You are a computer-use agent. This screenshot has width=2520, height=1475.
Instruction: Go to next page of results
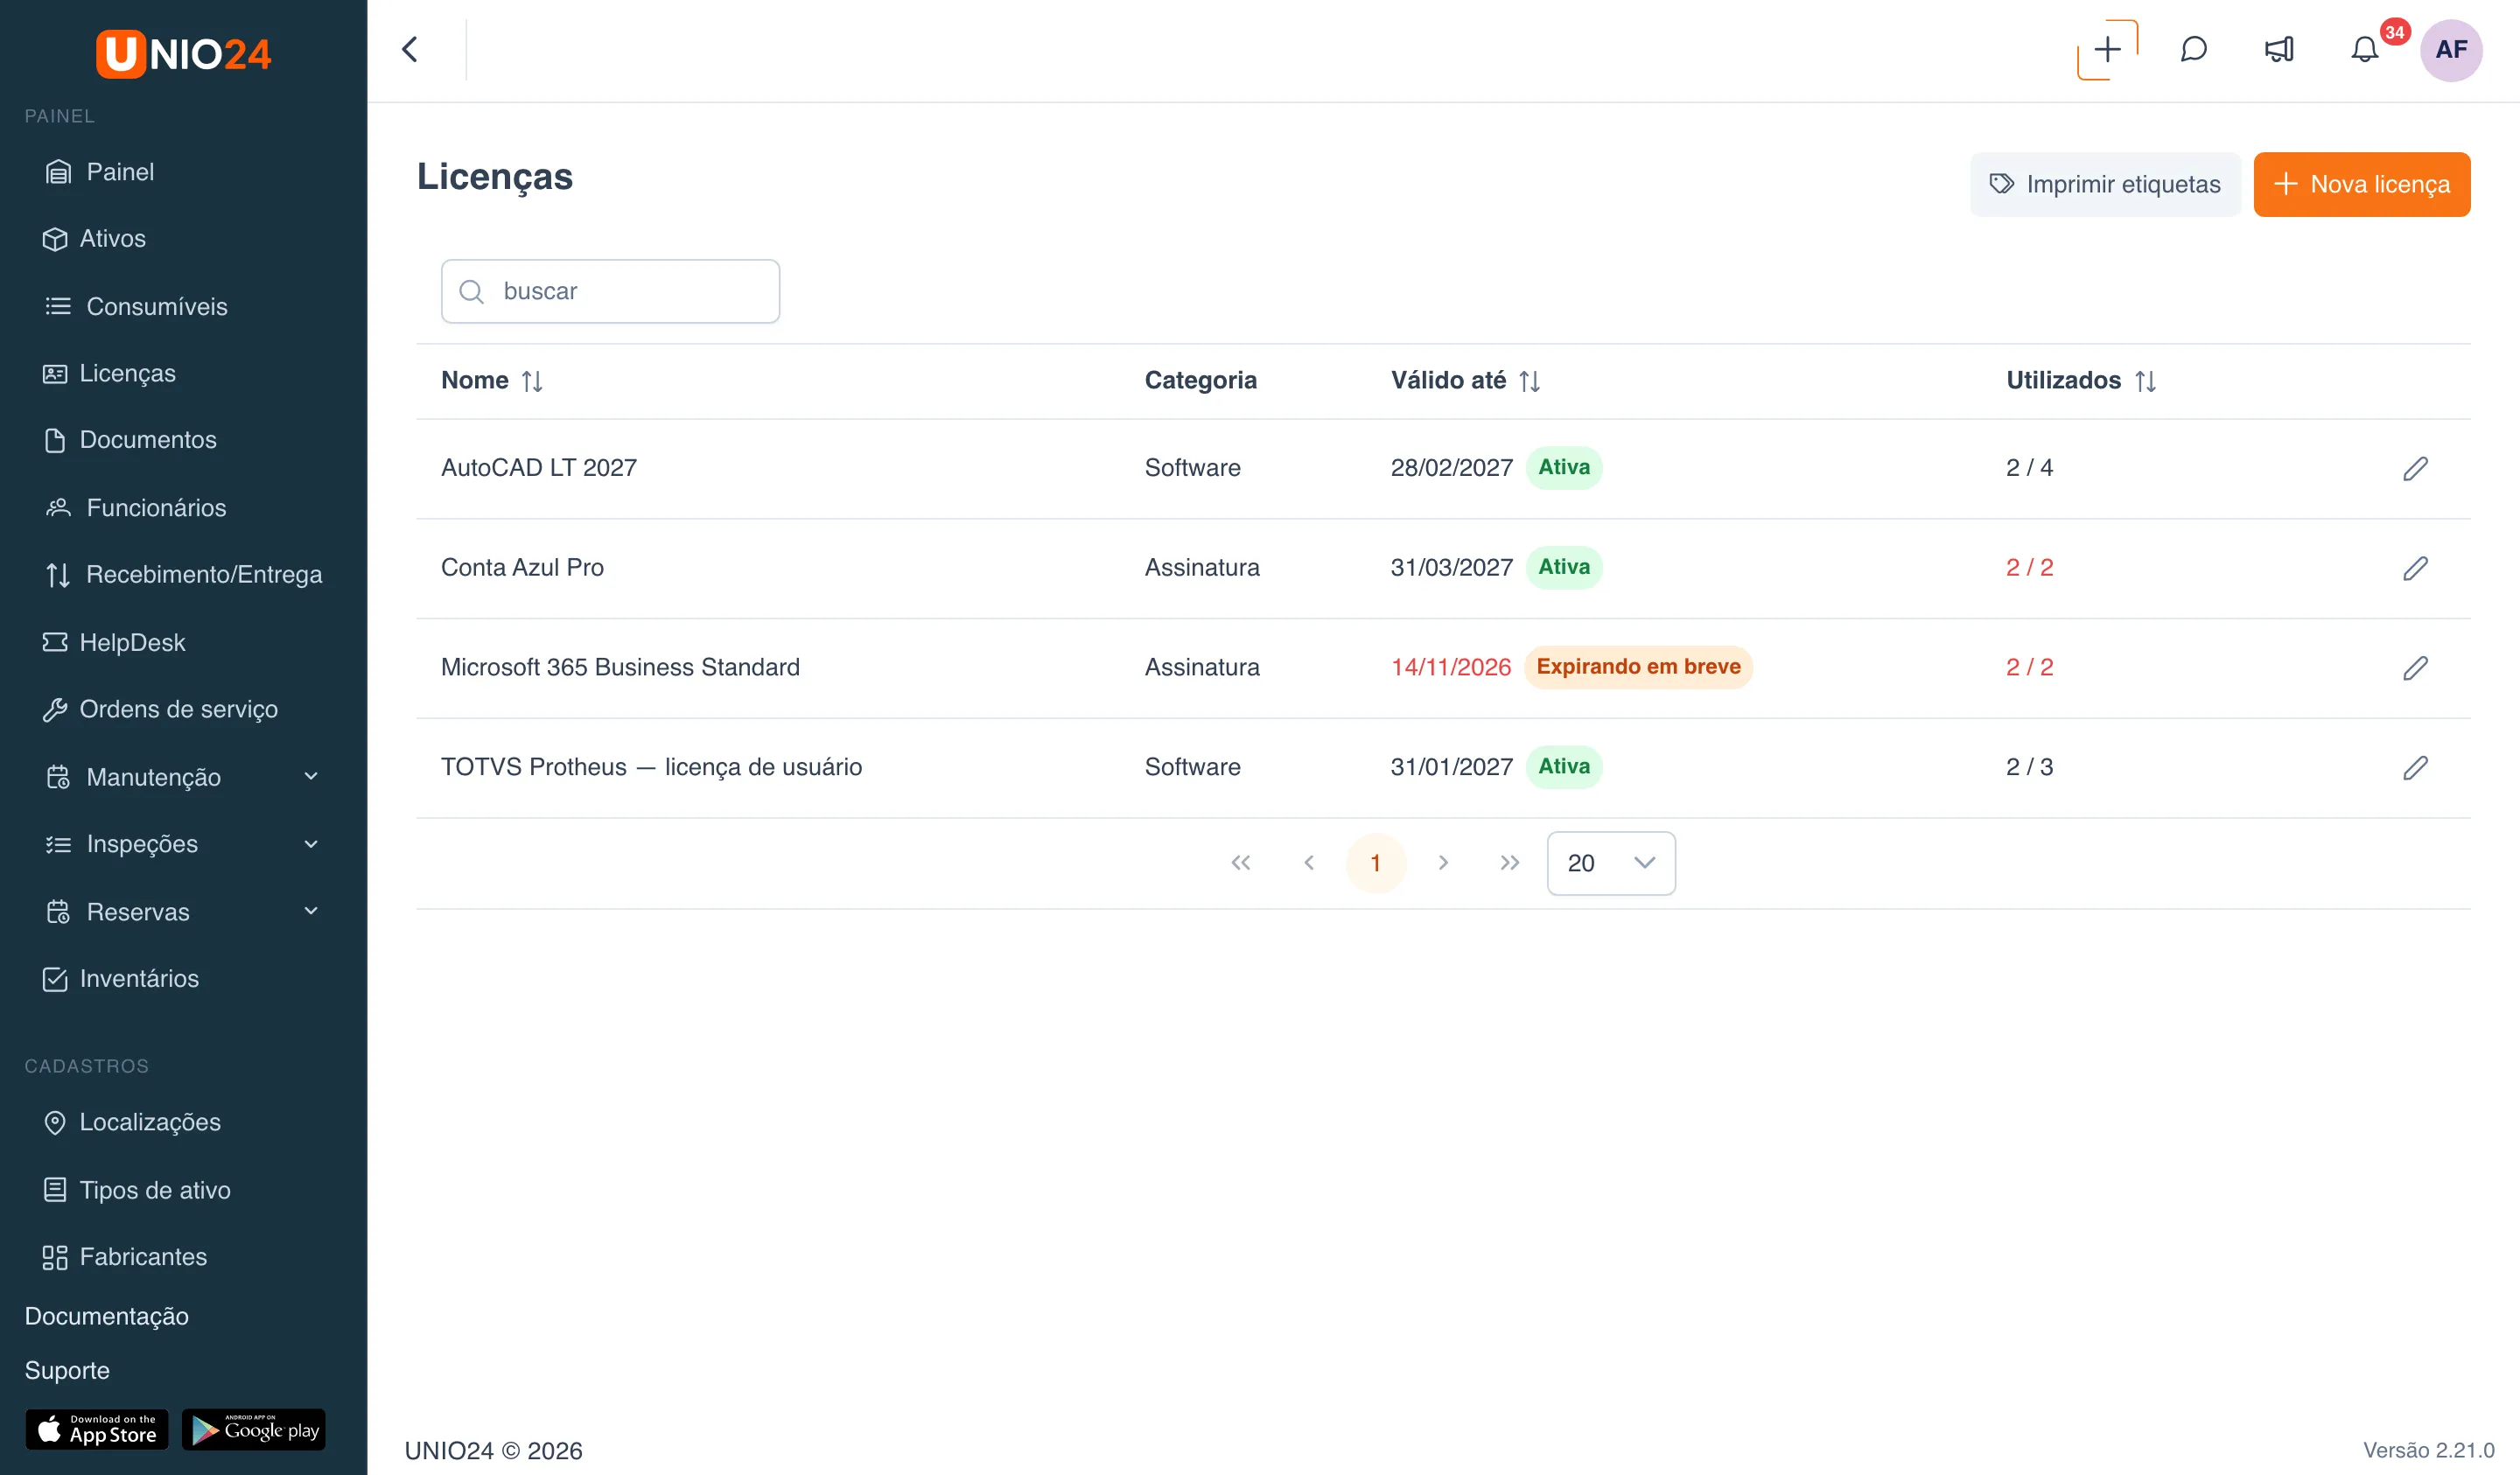(x=1443, y=863)
